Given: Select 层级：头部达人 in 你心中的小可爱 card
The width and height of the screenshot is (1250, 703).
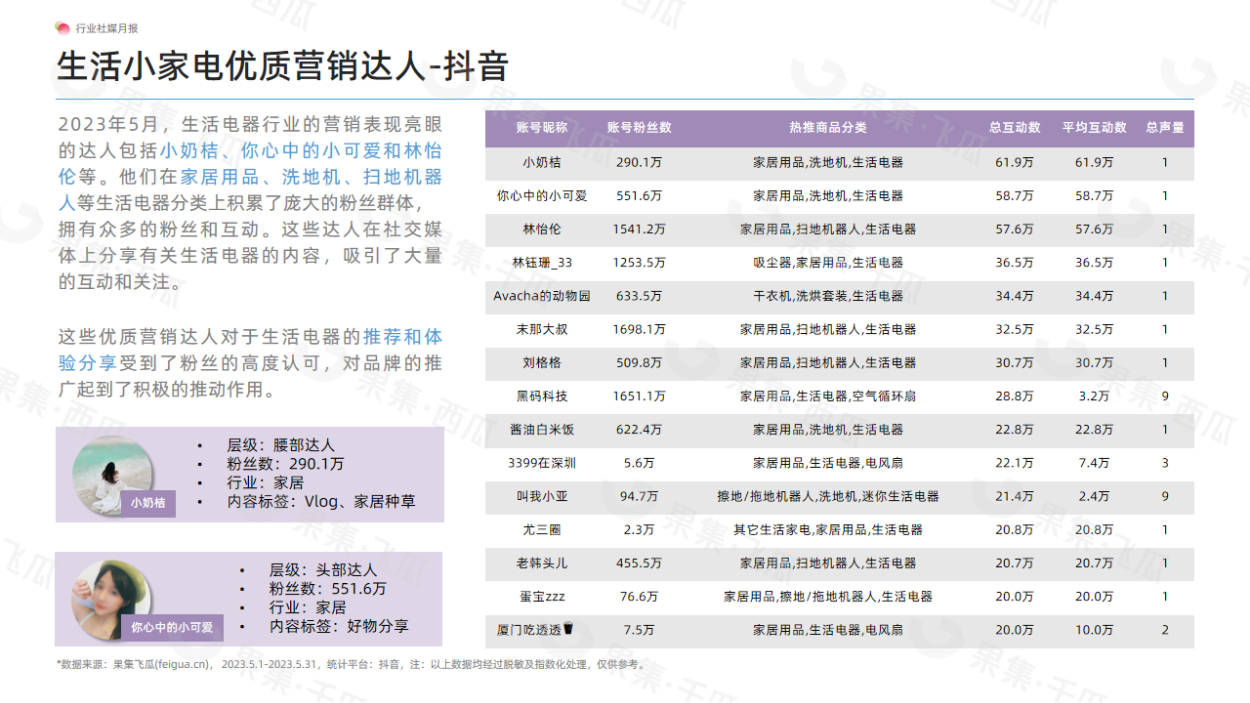Looking at the screenshot, I should [x=324, y=570].
